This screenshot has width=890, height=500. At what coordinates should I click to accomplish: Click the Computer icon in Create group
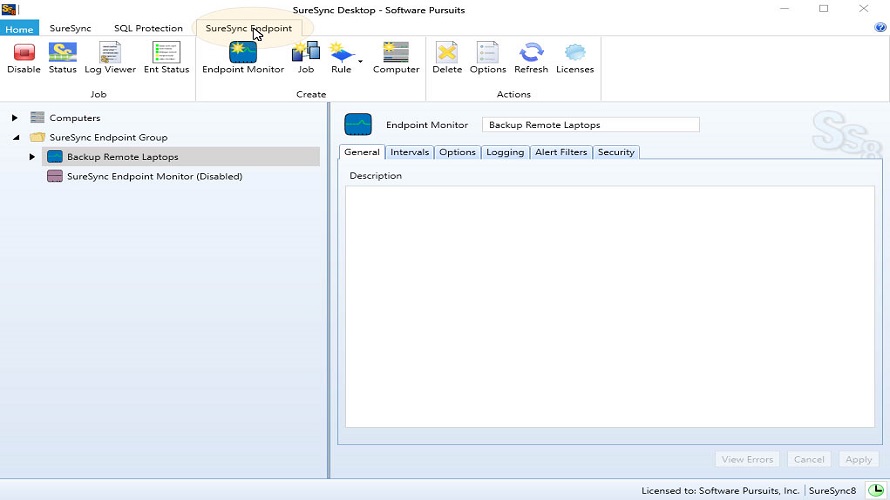tap(396, 58)
